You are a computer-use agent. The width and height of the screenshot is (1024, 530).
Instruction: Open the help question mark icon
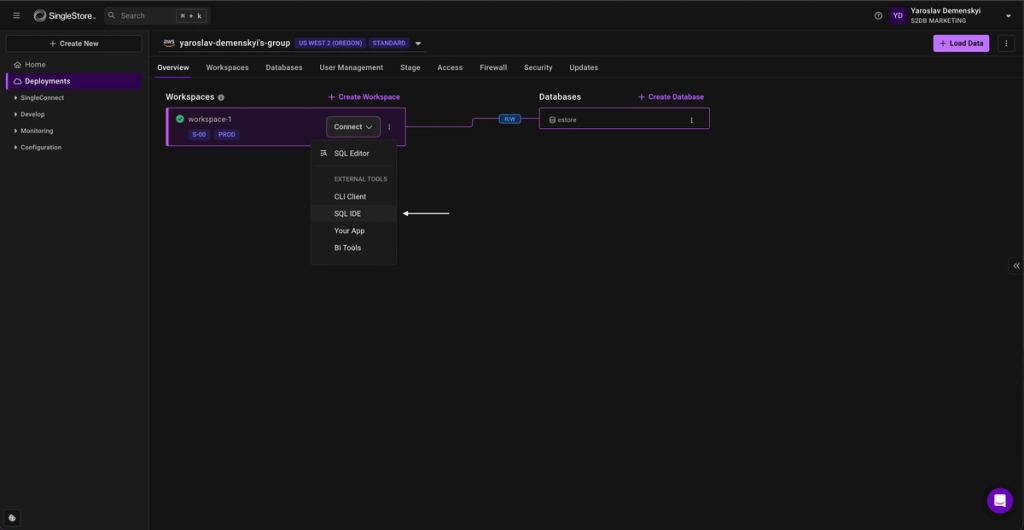pyautogui.click(x=878, y=16)
